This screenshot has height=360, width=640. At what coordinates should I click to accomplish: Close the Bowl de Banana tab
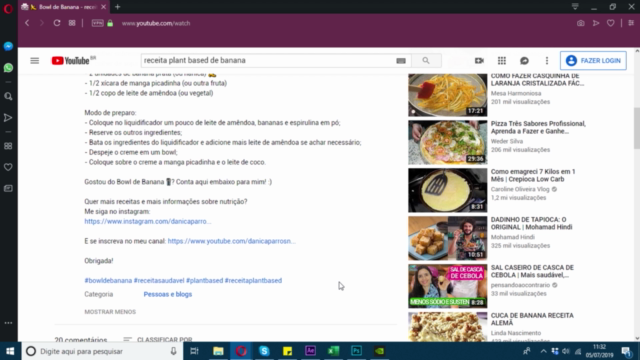(x=103, y=7)
